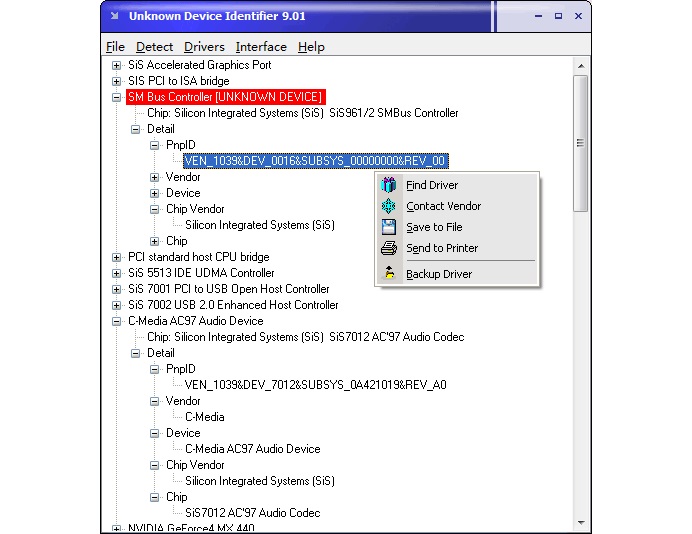Collapse PnpID above VEN_1039&DEV_7012 entry

pos(154,369)
